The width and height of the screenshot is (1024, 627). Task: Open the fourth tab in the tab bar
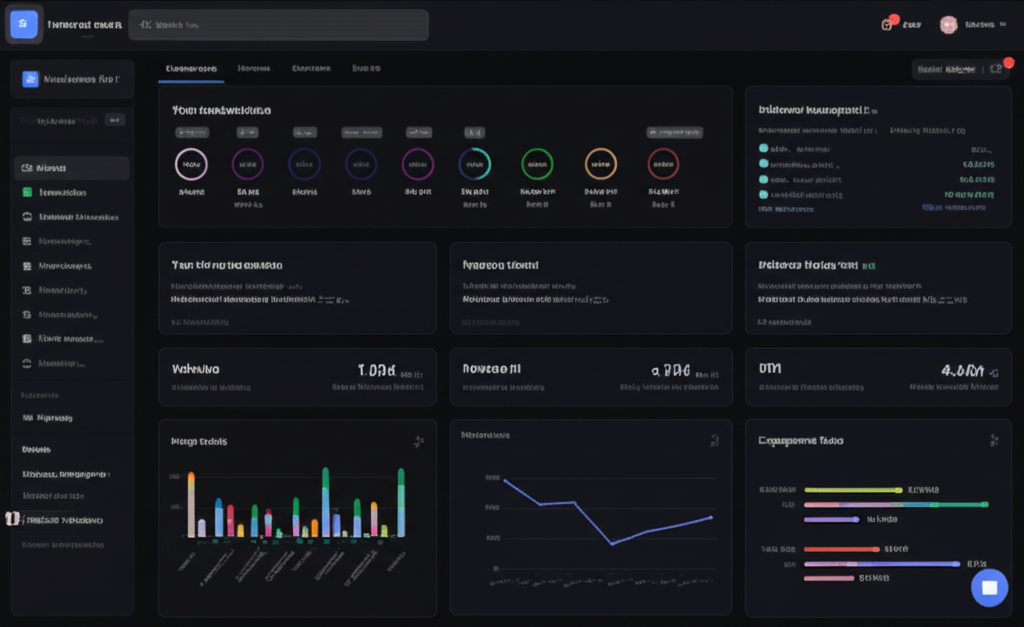[366, 68]
